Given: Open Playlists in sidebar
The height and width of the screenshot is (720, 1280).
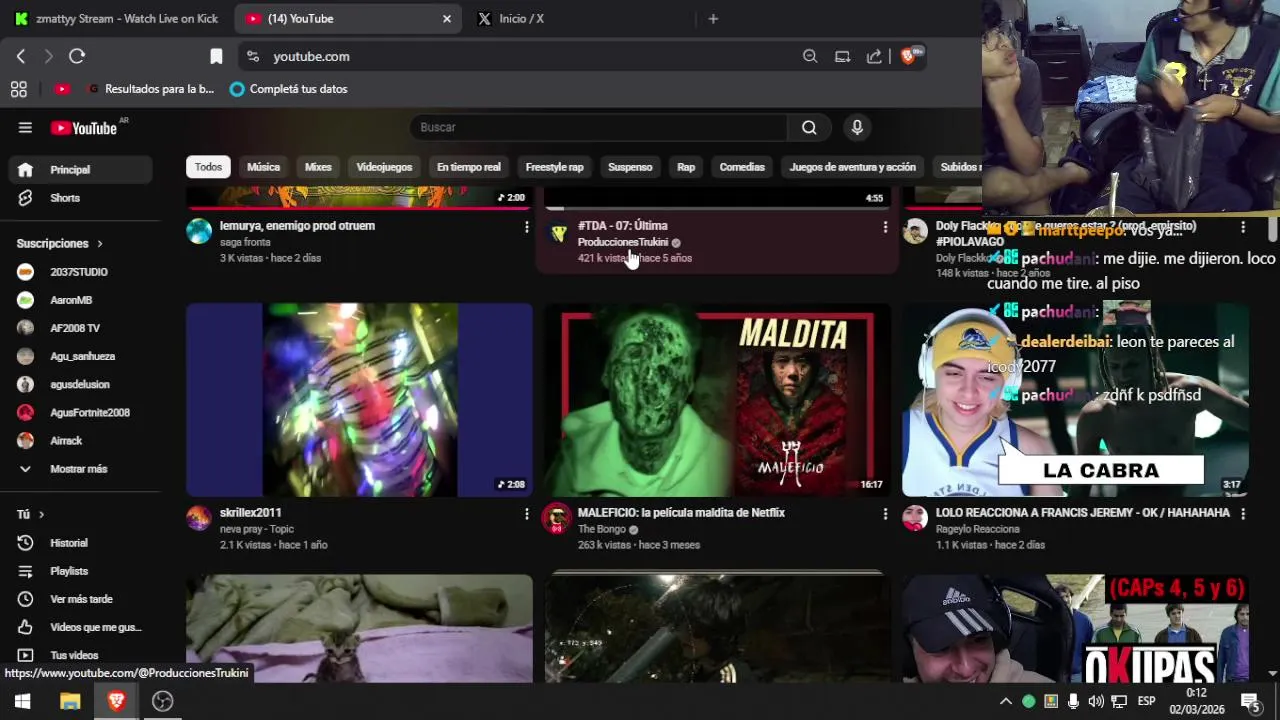Looking at the screenshot, I should [x=80, y=571].
